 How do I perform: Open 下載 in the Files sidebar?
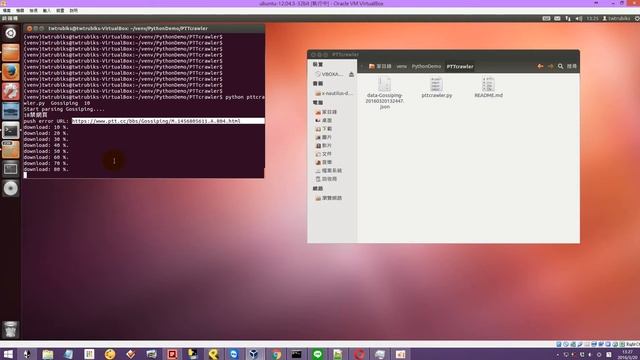pyautogui.click(x=324, y=129)
